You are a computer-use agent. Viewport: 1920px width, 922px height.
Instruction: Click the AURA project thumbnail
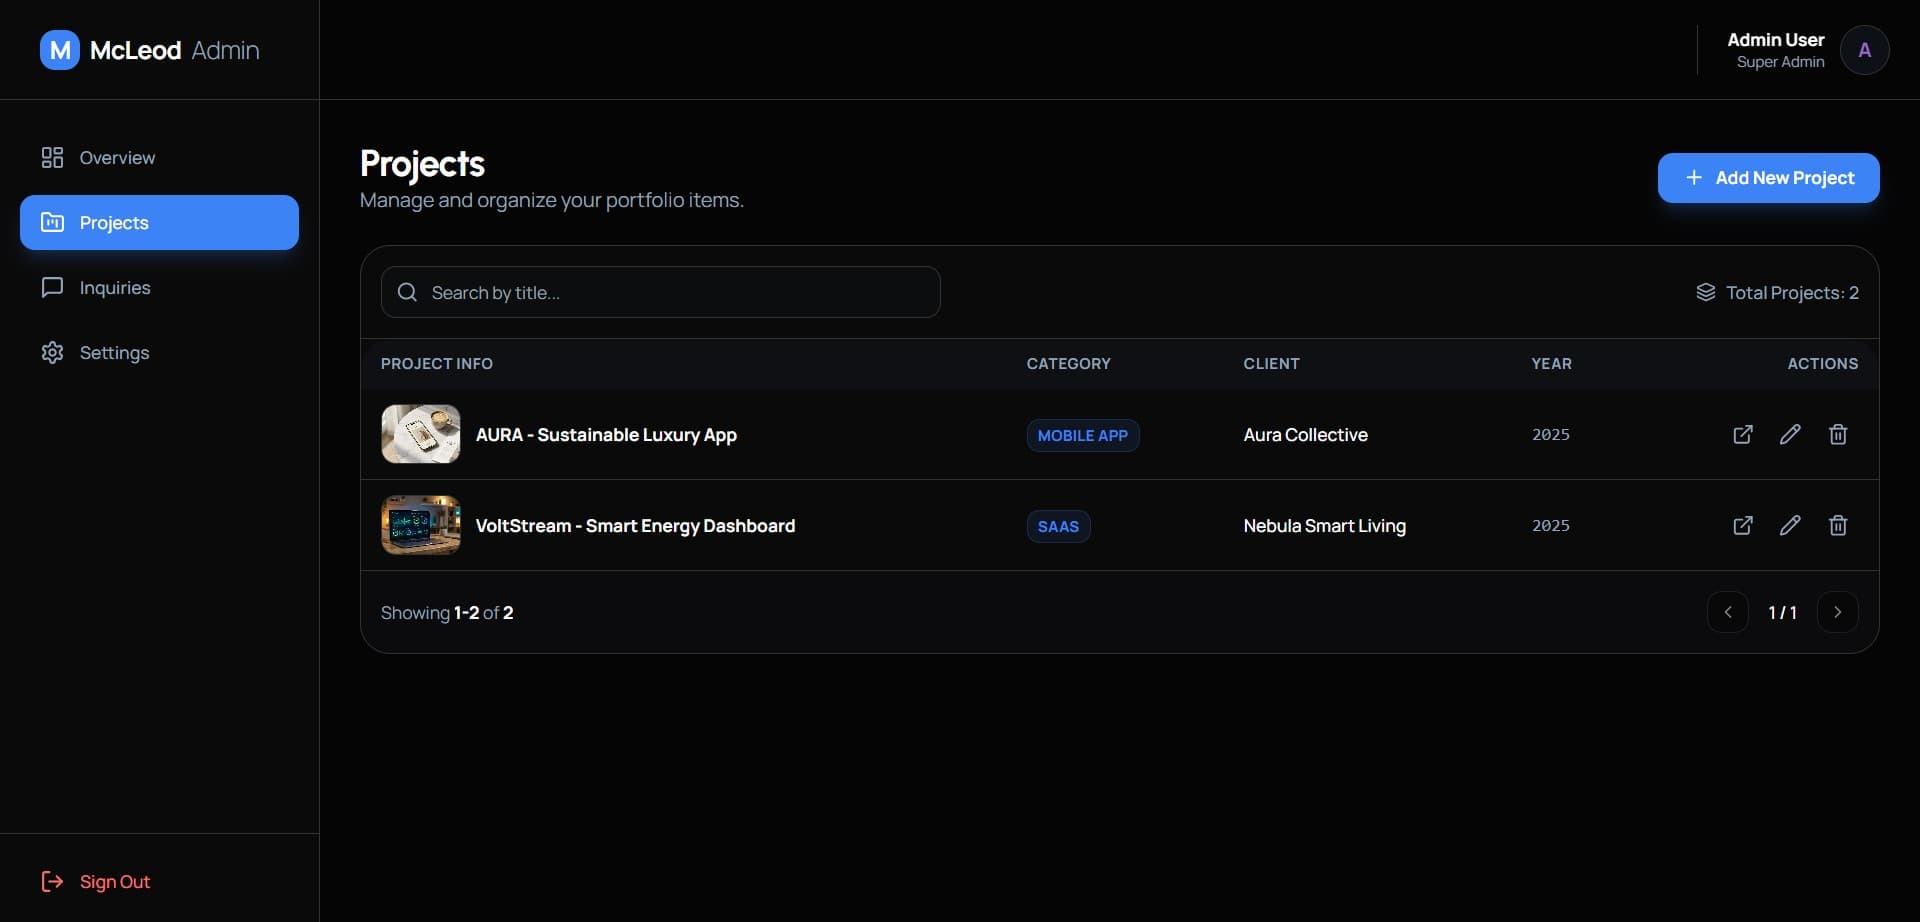click(x=421, y=434)
